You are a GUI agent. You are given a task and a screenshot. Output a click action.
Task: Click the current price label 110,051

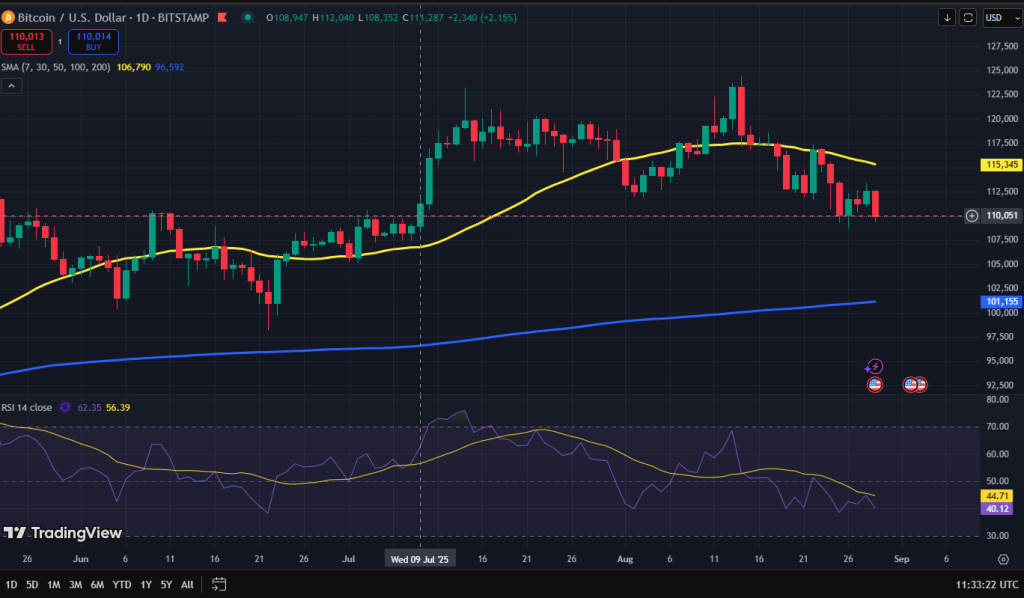[x=1002, y=216]
